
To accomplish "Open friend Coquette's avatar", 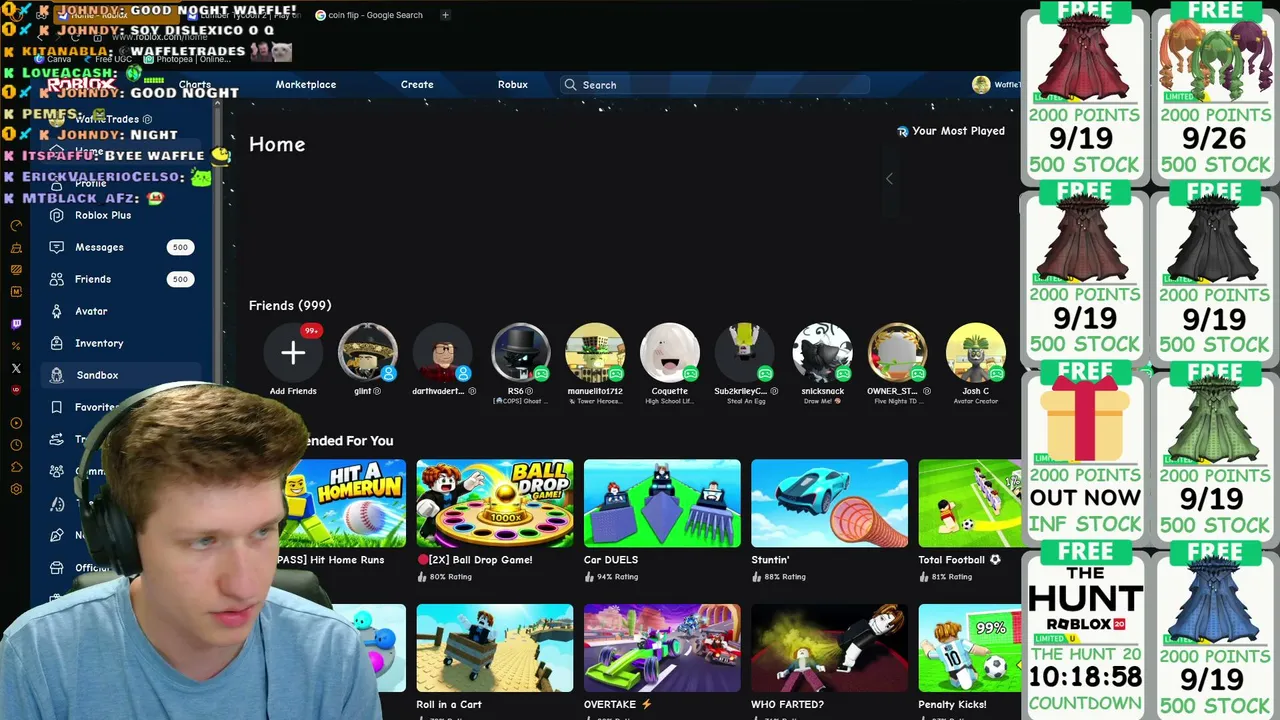I will point(670,352).
